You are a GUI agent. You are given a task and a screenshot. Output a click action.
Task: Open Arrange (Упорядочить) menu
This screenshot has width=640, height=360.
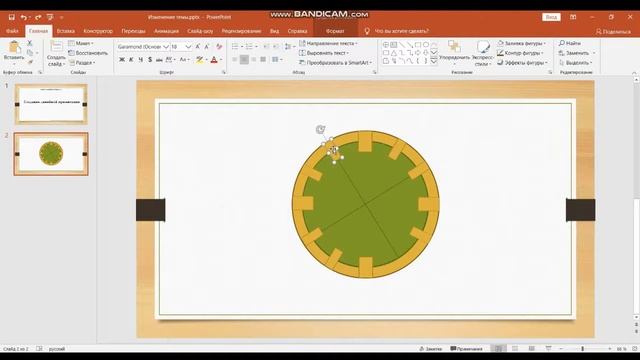click(455, 53)
